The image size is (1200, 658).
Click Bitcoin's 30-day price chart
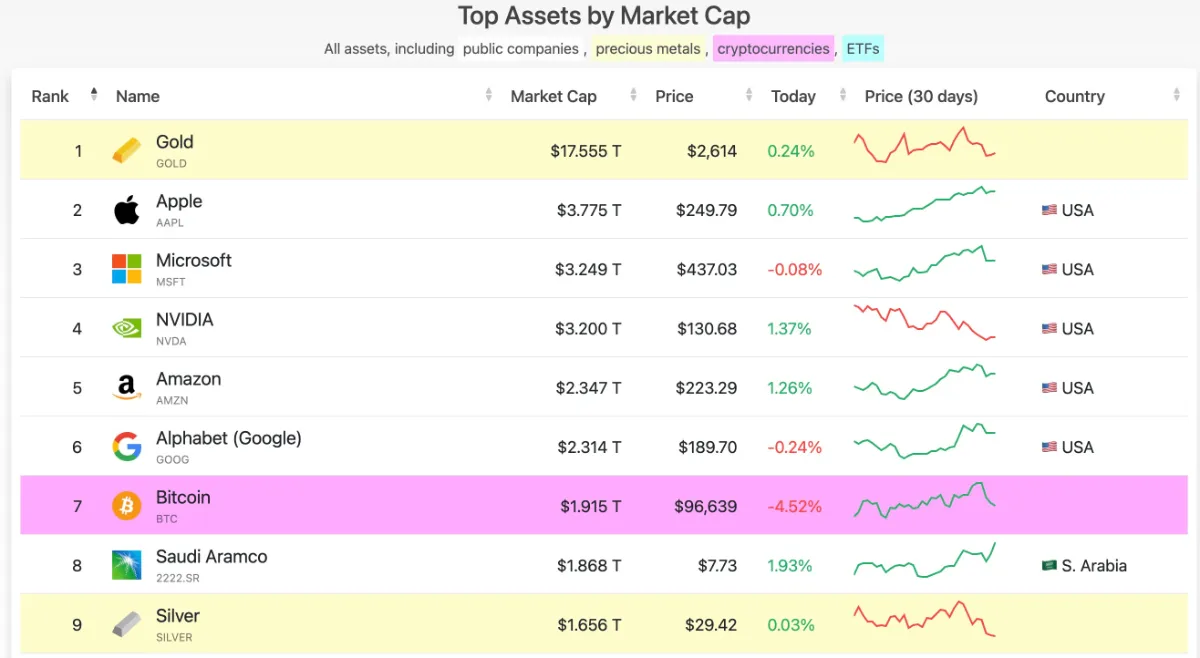(924, 500)
